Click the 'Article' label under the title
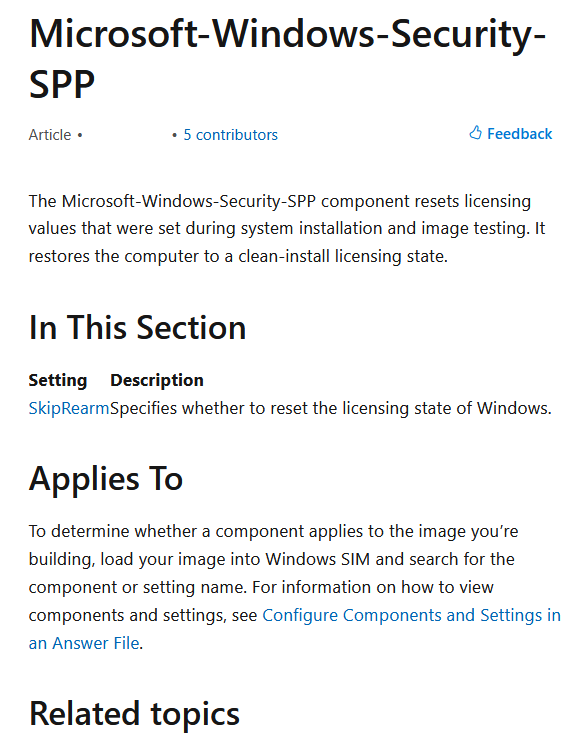The height and width of the screenshot is (747, 583). (50, 135)
